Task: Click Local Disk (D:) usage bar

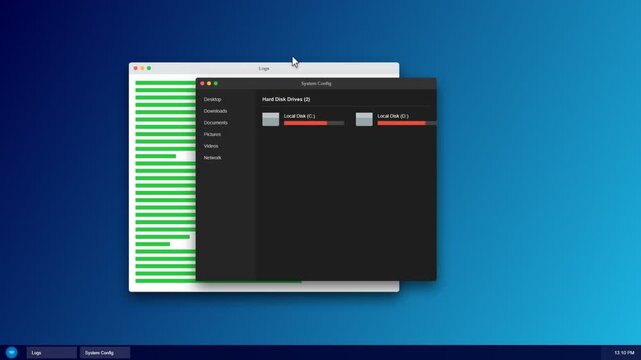Action: pos(407,123)
